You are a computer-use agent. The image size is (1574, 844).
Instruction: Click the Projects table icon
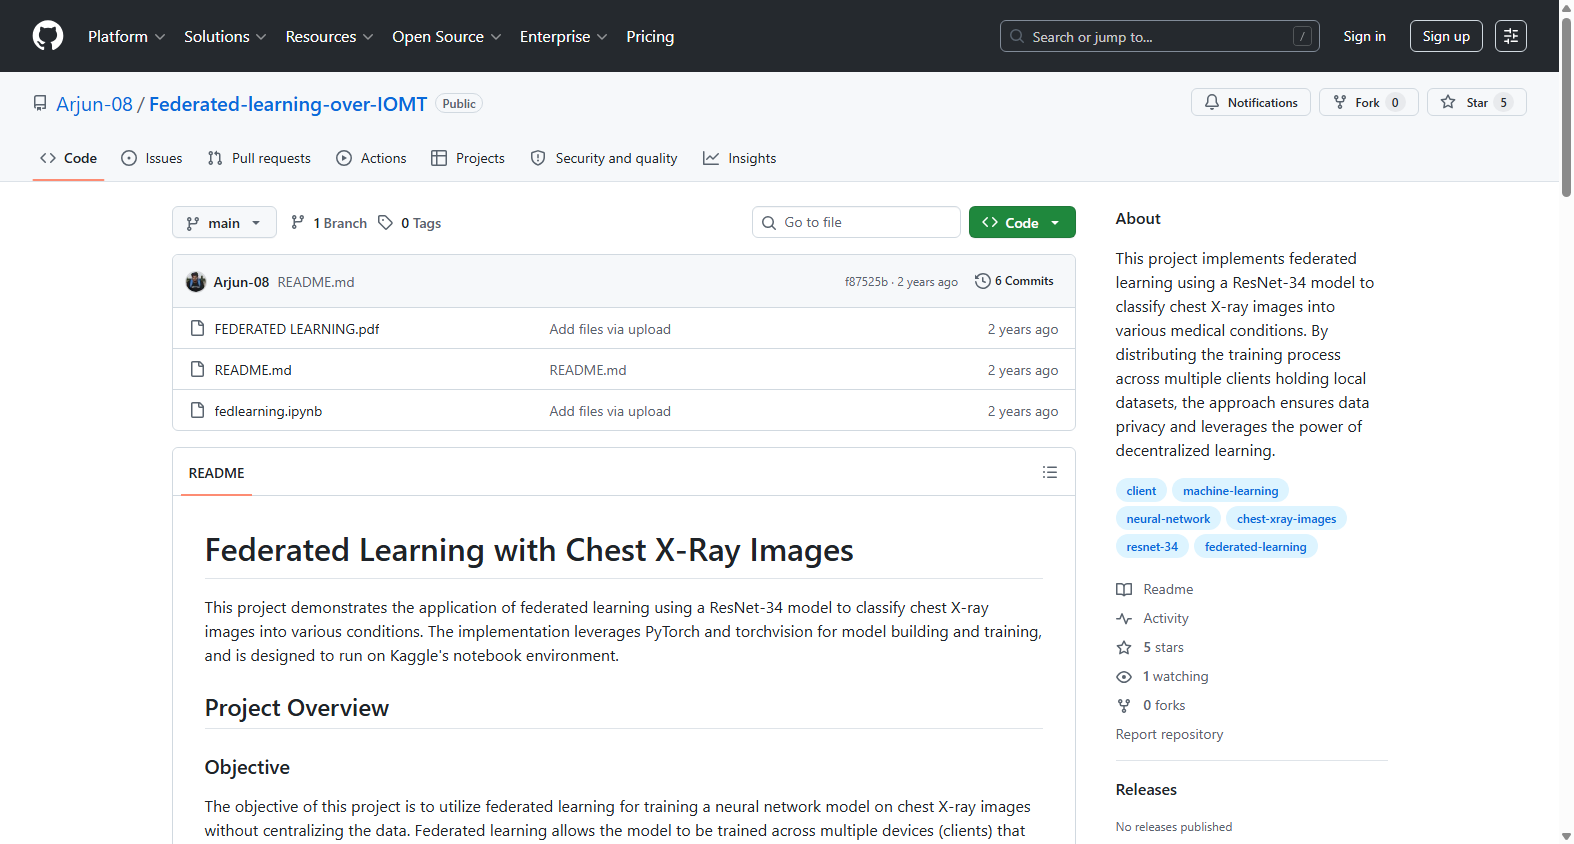439,158
